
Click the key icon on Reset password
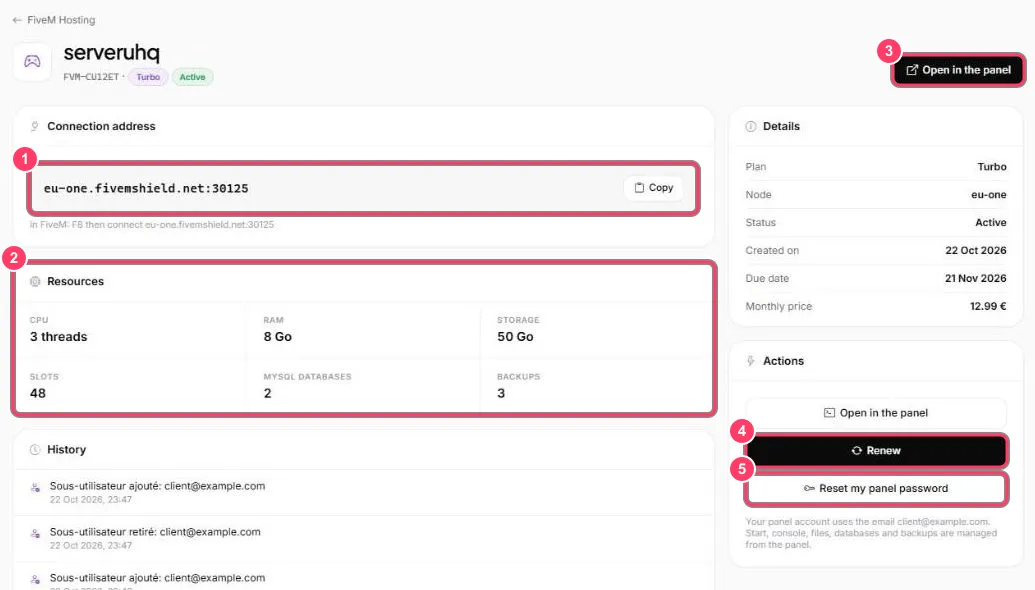(x=809, y=488)
